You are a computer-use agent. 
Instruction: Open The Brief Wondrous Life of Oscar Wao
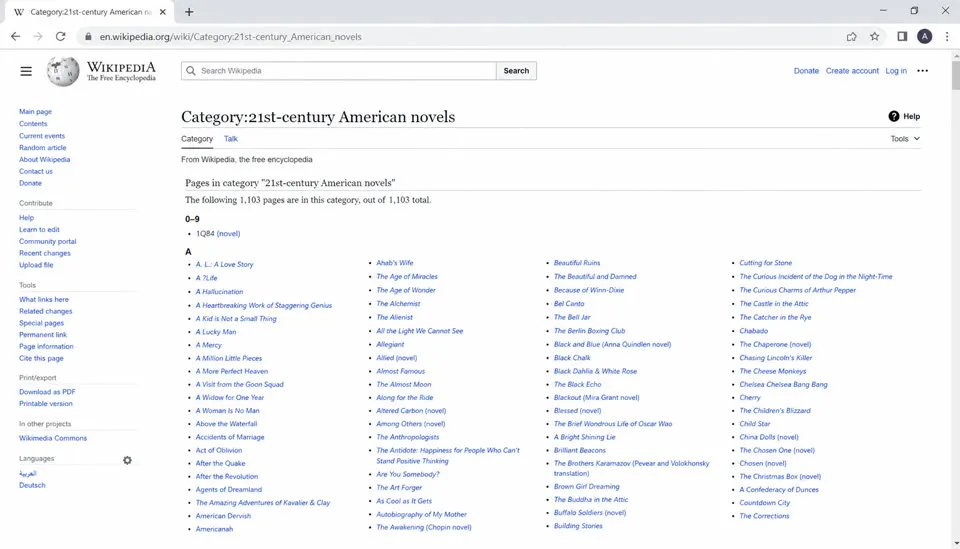pos(613,424)
